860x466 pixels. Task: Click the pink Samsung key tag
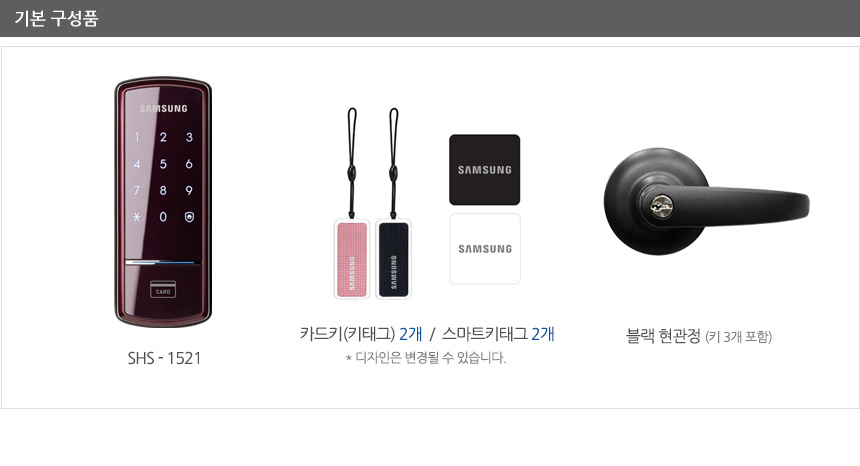point(352,258)
